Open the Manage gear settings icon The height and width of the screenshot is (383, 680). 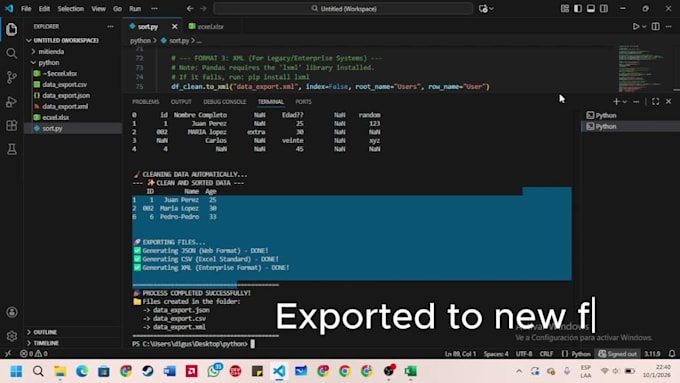[12, 335]
